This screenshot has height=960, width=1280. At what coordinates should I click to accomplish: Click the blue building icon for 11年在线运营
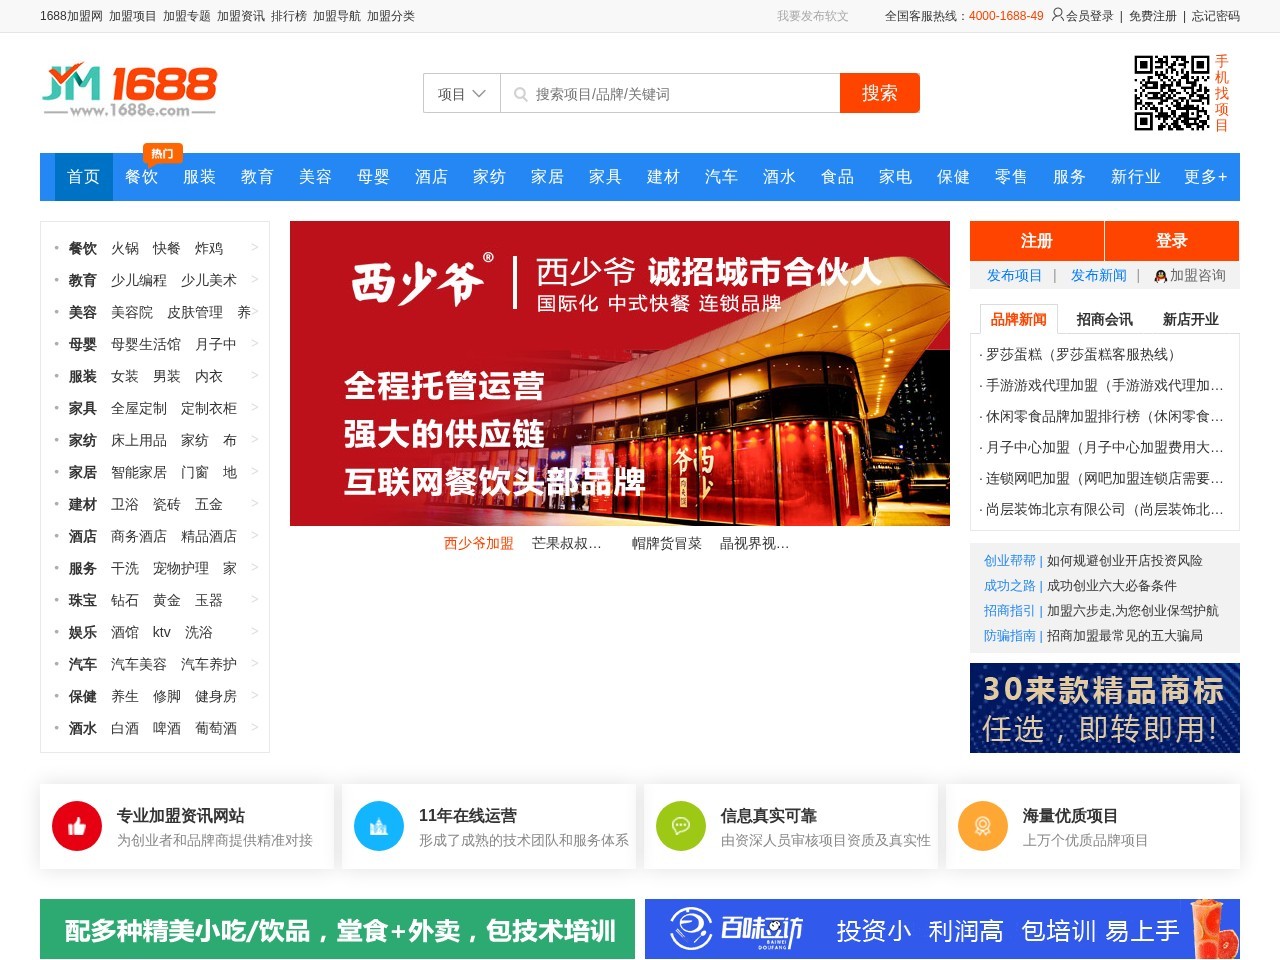379,826
